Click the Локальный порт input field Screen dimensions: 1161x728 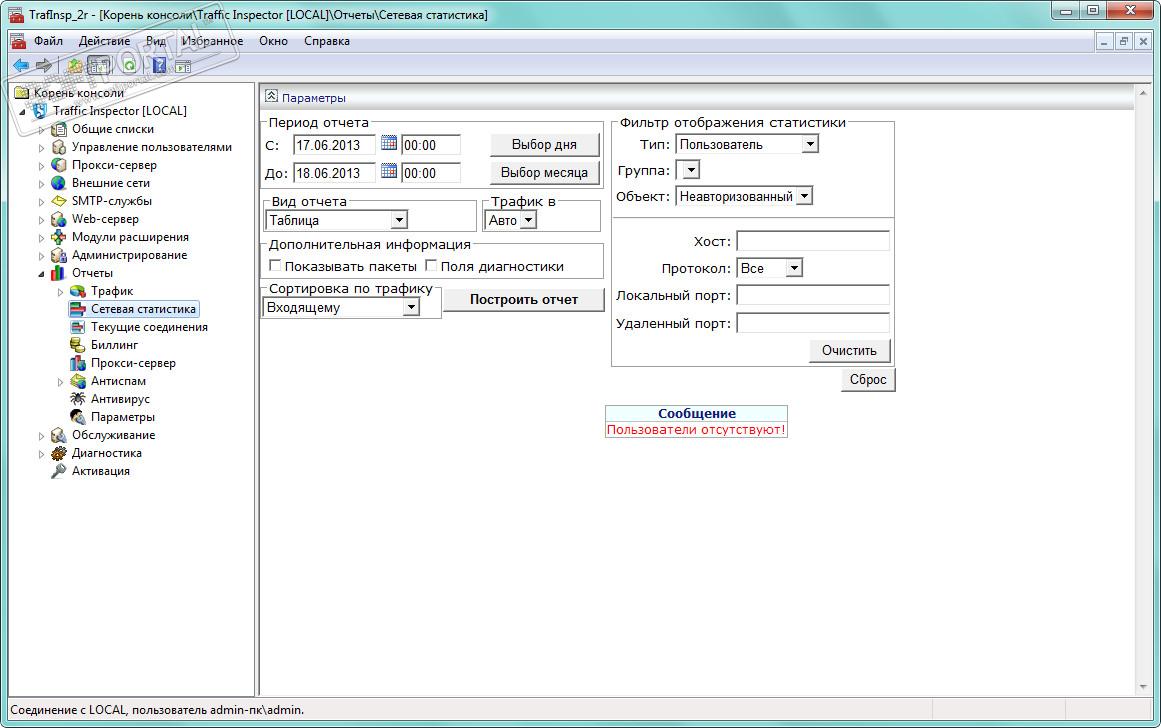[x=813, y=295]
